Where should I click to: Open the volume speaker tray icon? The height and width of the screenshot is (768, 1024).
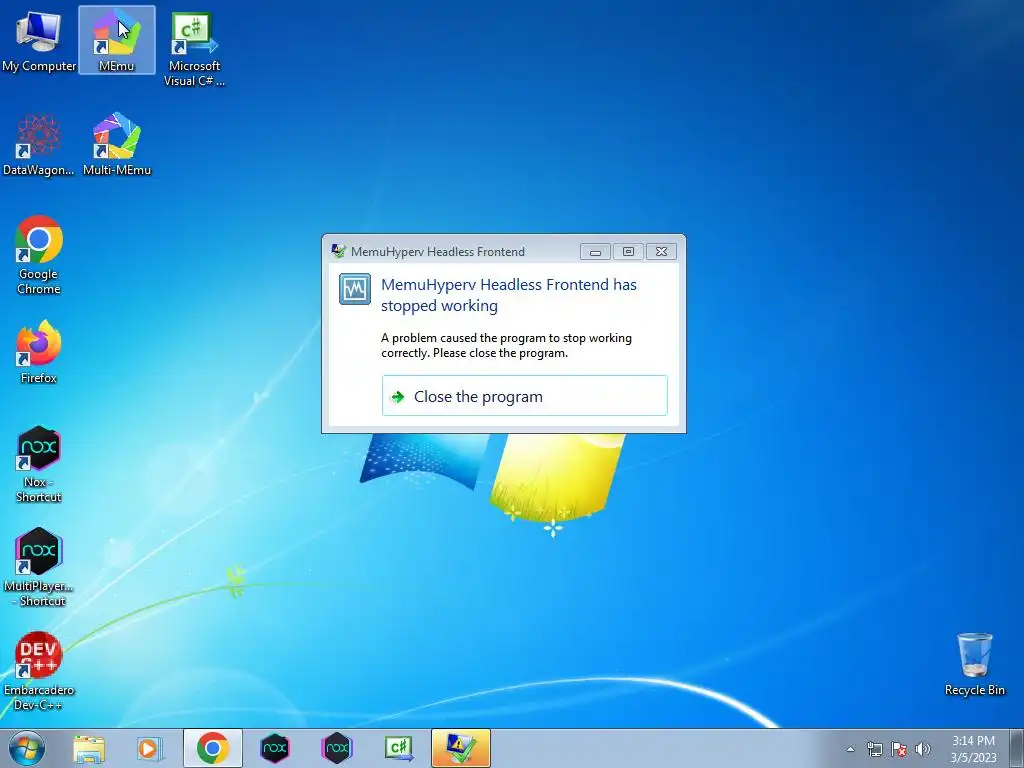click(923, 749)
